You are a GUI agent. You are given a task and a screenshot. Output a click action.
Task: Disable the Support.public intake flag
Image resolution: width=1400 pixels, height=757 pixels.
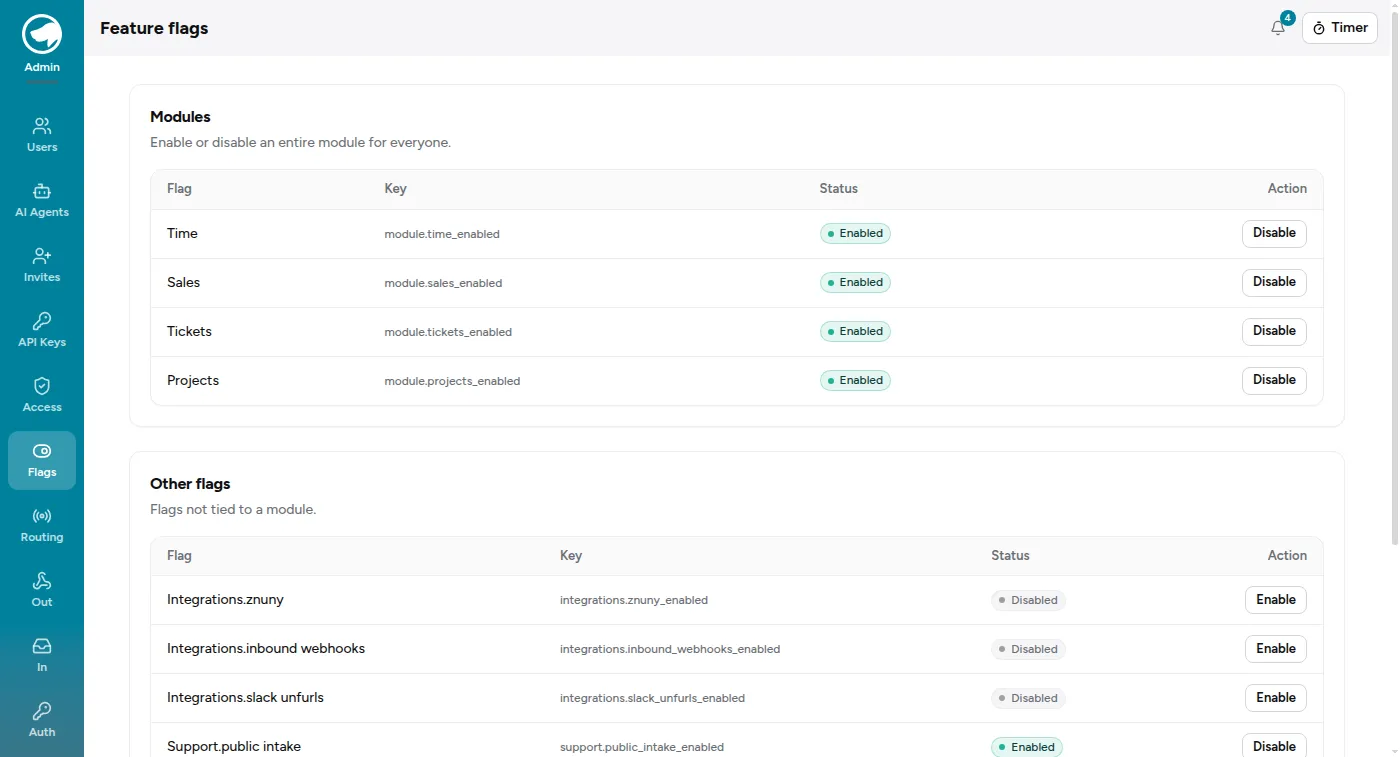click(x=1274, y=746)
